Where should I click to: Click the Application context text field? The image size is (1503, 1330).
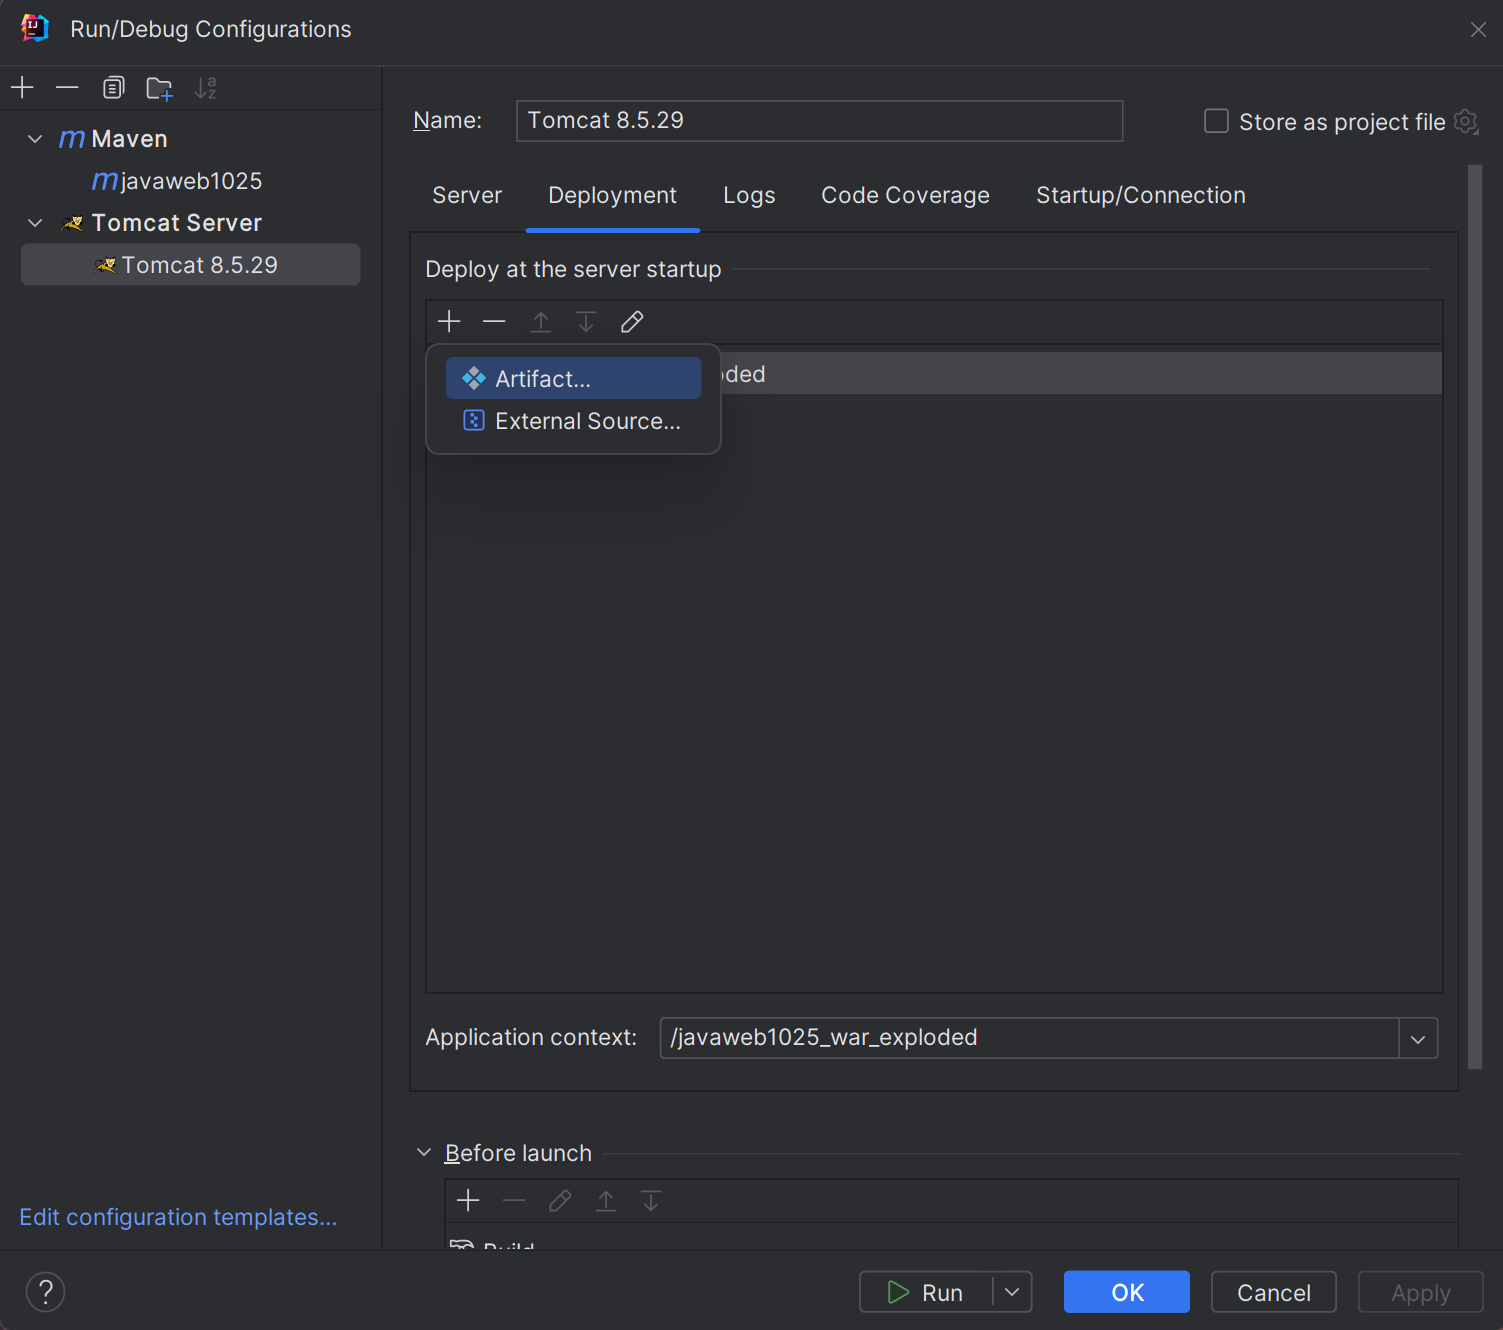(x=1029, y=1038)
